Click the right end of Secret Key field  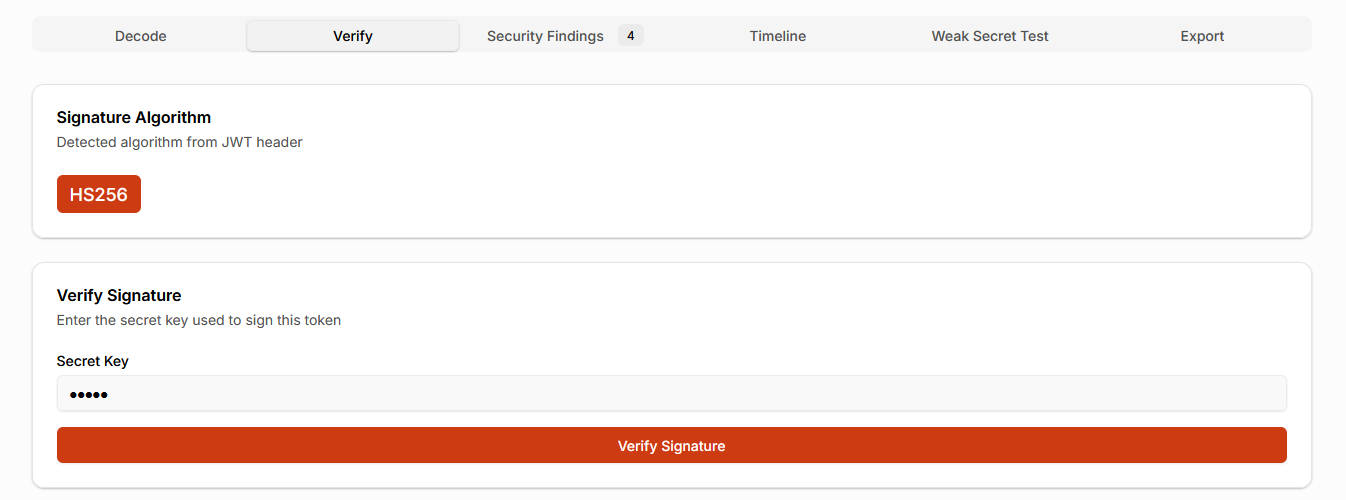[x=1260, y=394]
